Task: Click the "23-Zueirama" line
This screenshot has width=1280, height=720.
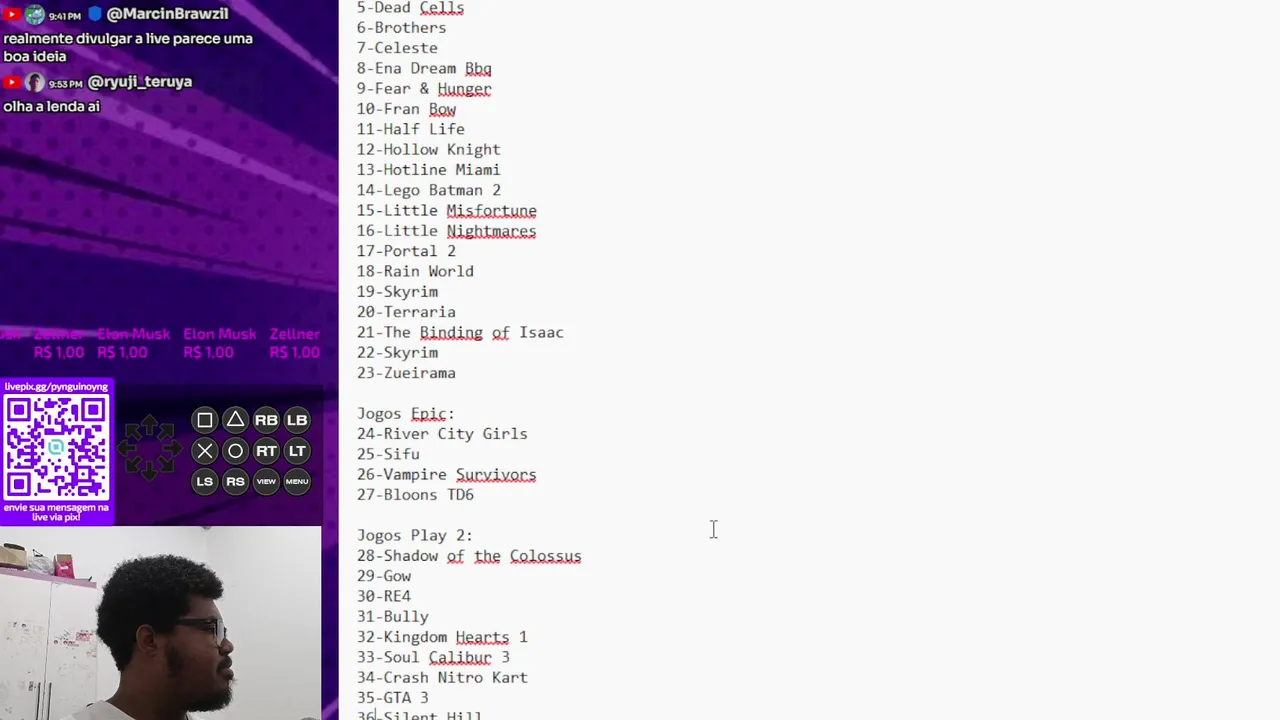Action: click(x=406, y=373)
